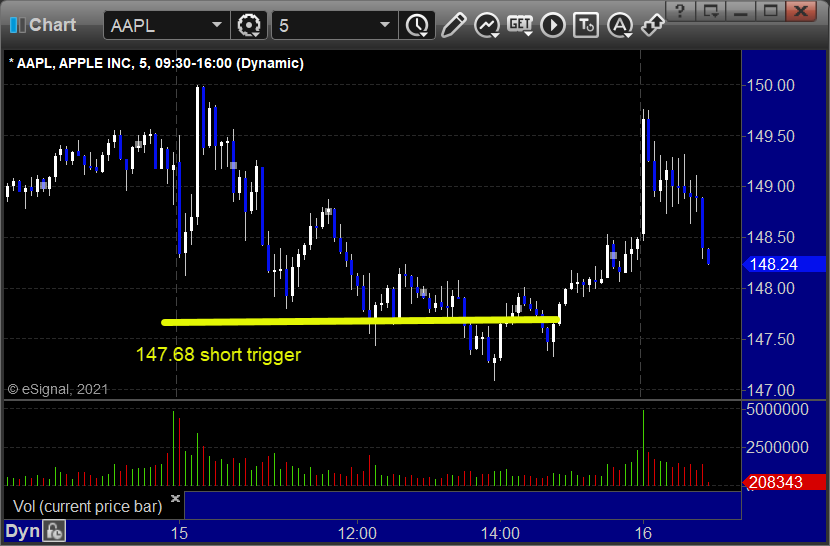
Task: Click the 148.24 current price marker
Action: (784, 264)
